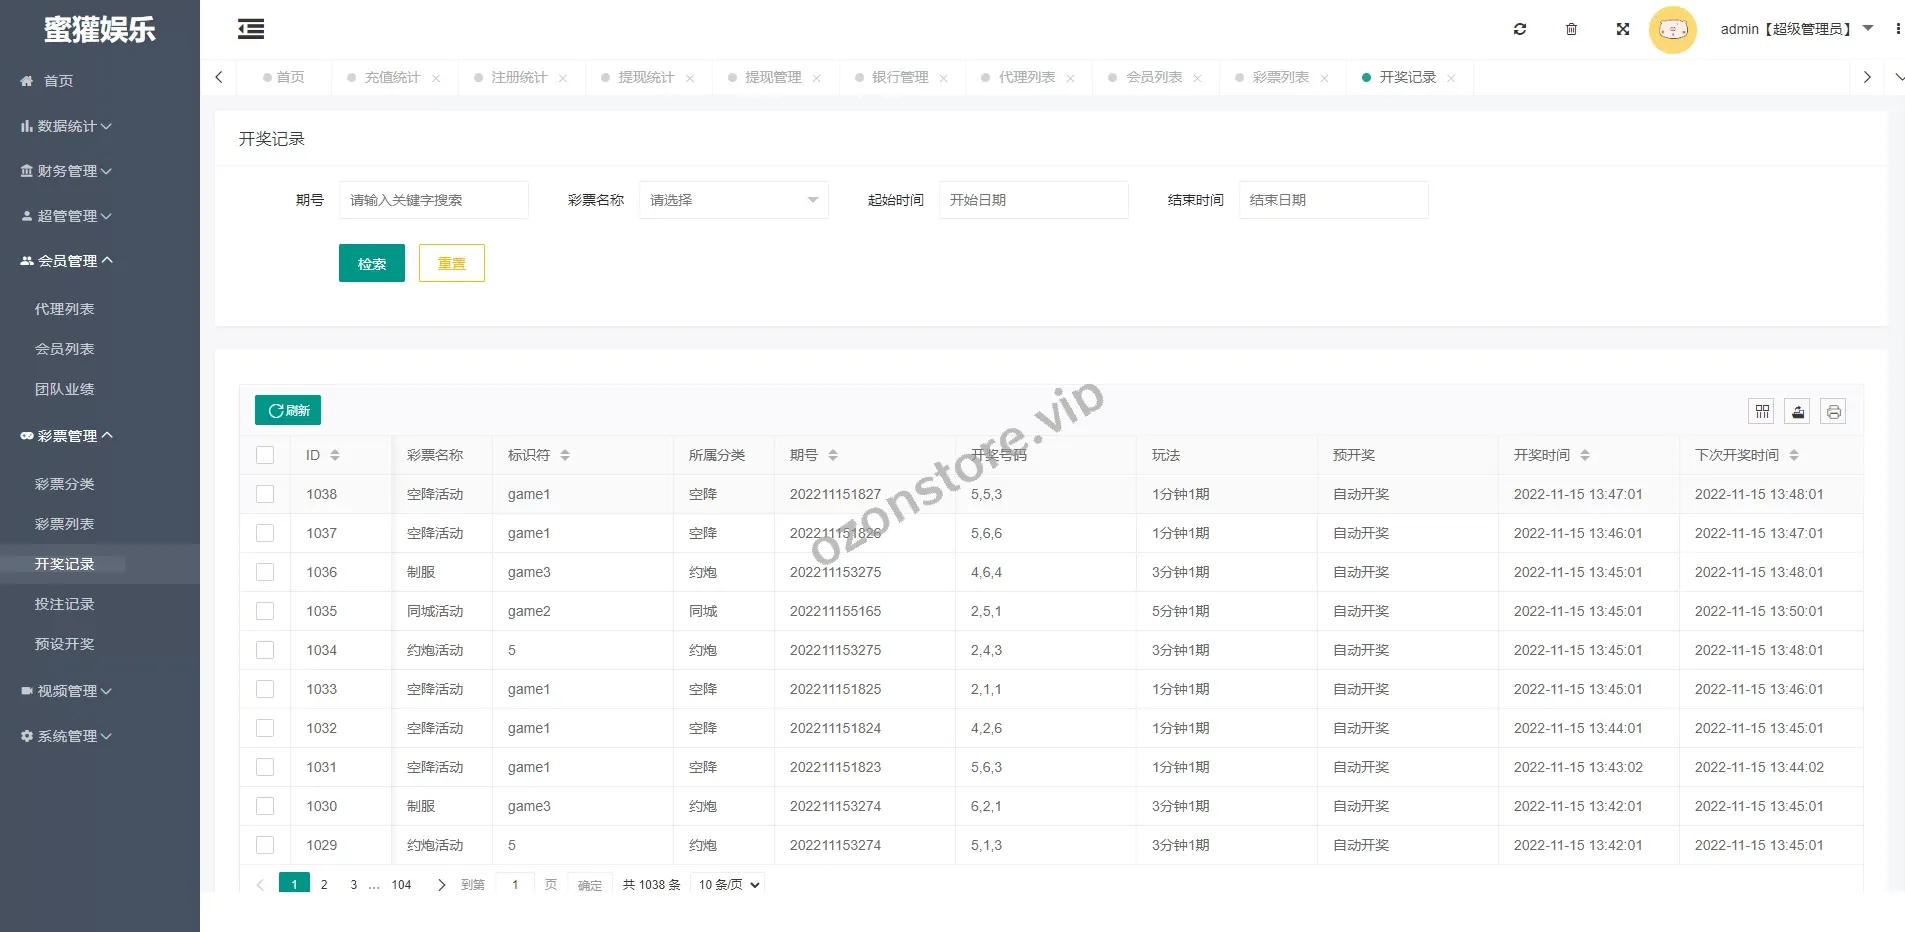Tick the checkbox for row ID 1035

tap(265, 611)
